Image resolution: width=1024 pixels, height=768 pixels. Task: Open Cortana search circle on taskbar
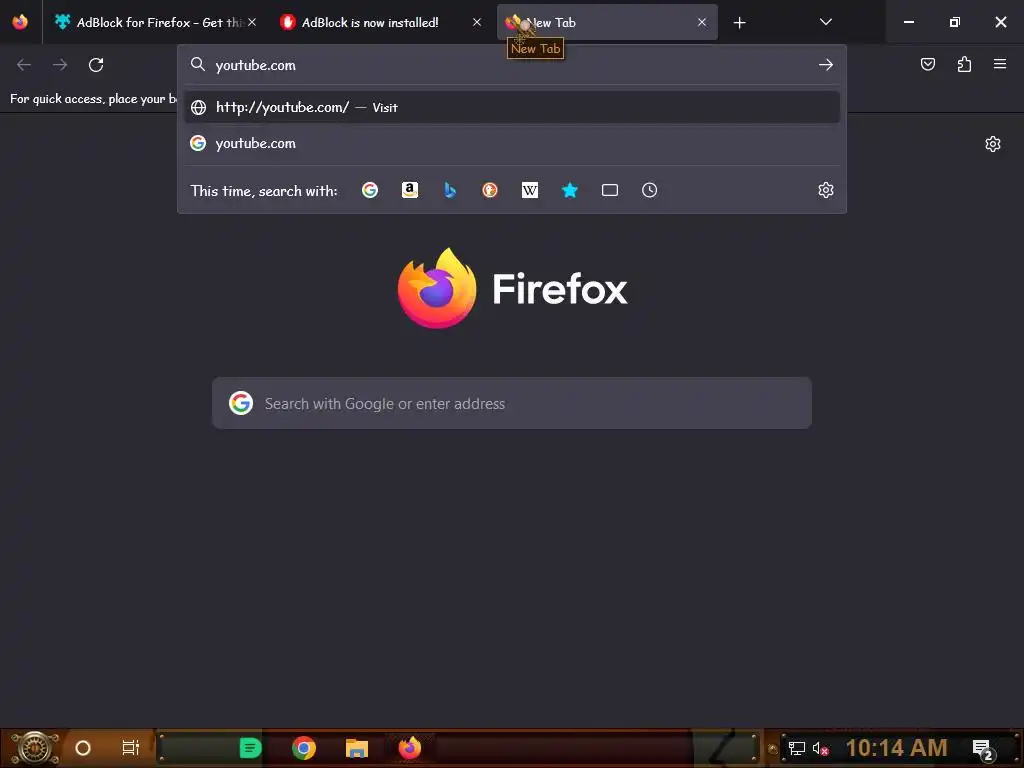click(83, 748)
